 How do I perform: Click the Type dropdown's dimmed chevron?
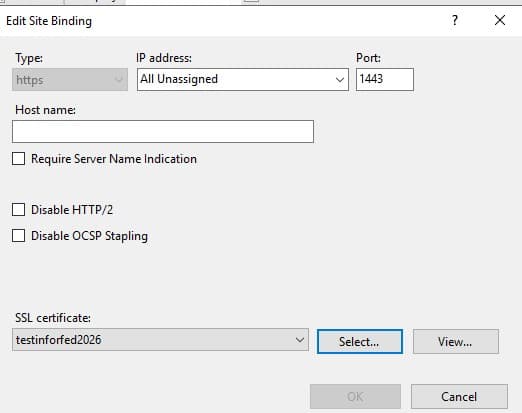coord(119,80)
